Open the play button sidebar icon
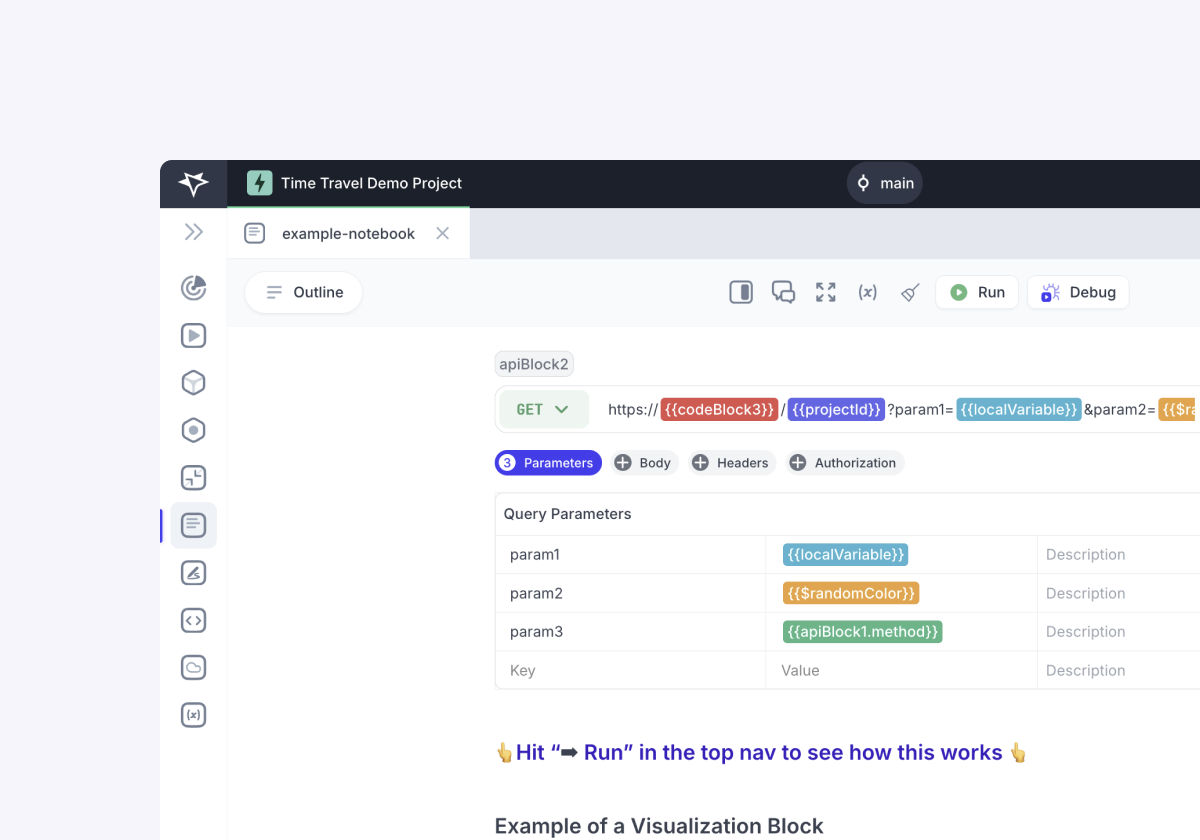Screen dimensions: 1200x840 tap(193, 336)
